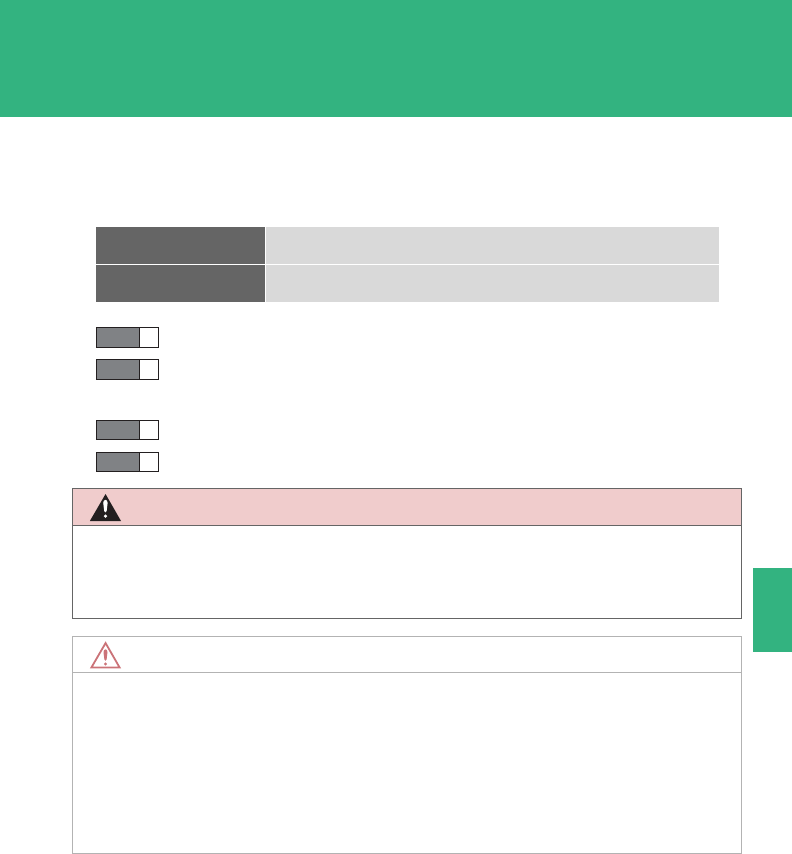The image size is (792, 854).
Task: Click the upper light gray table cell
Action: (x=491, y=245)
